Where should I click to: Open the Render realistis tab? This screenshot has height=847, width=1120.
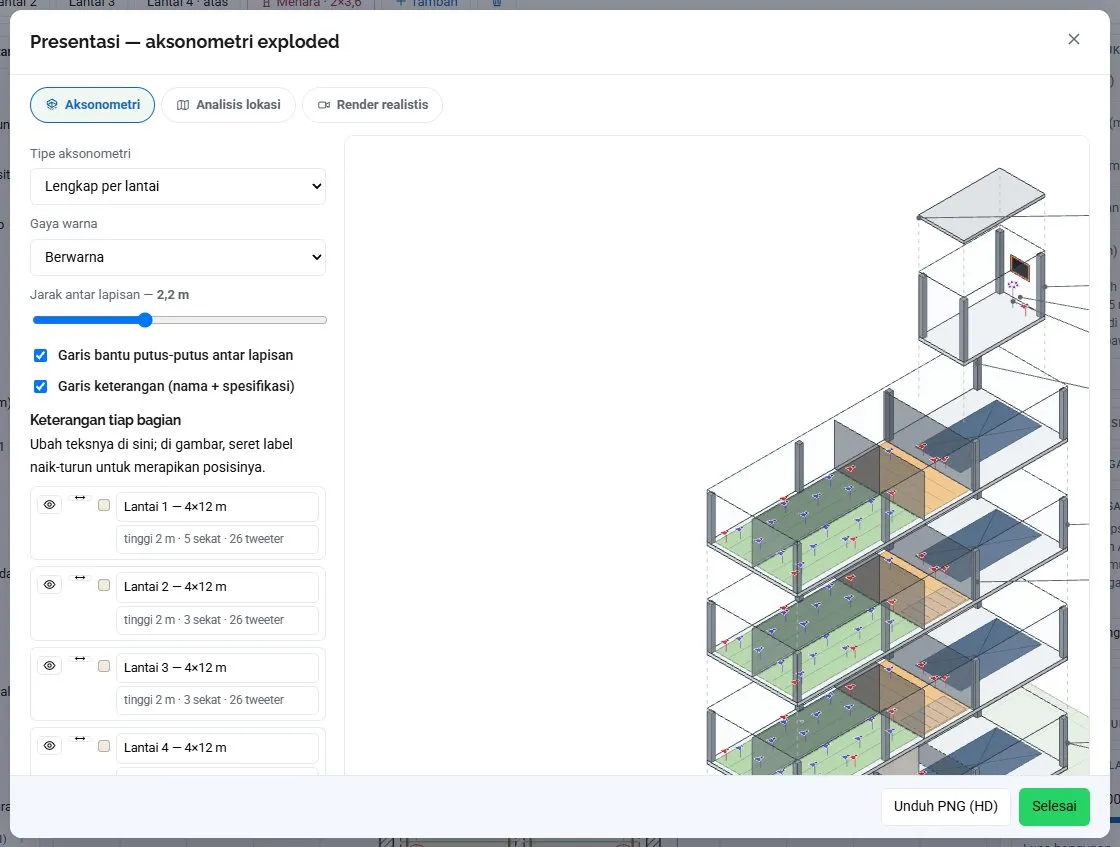pos(373,105)
